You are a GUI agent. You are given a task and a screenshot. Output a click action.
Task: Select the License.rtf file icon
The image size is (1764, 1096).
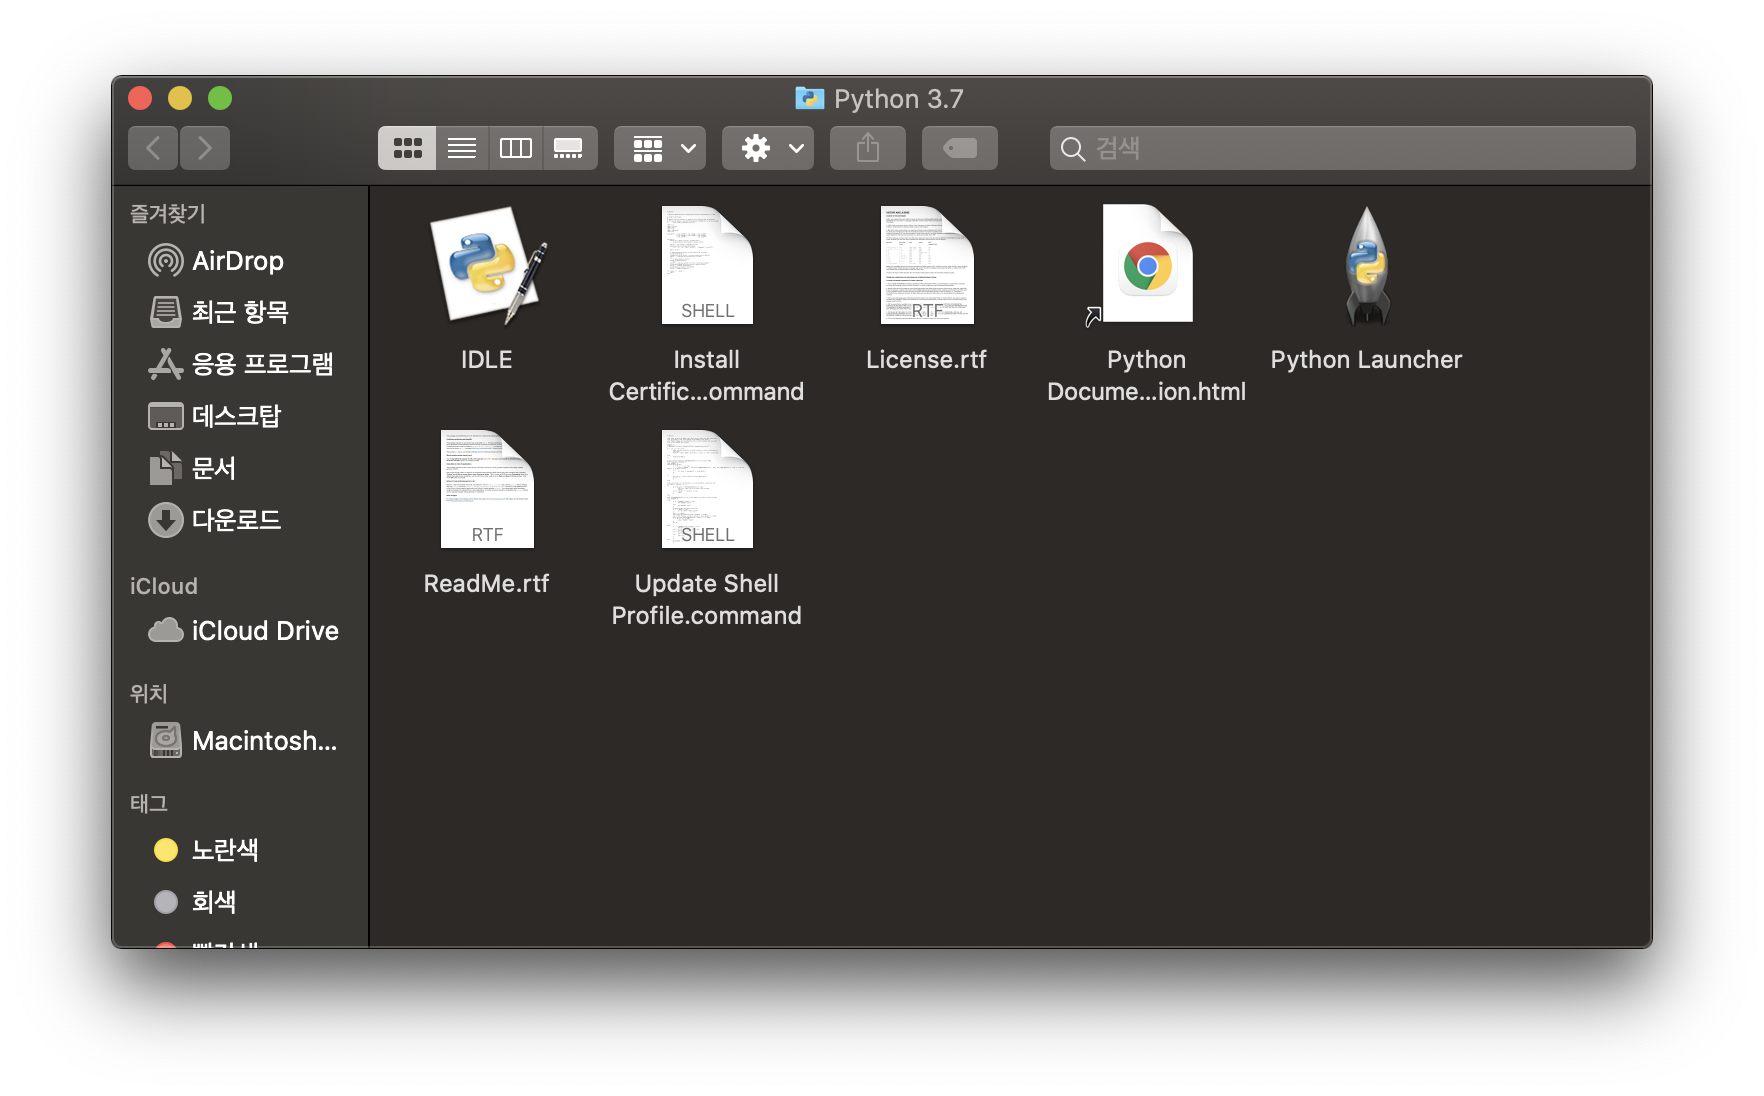(x=927, y=265)
